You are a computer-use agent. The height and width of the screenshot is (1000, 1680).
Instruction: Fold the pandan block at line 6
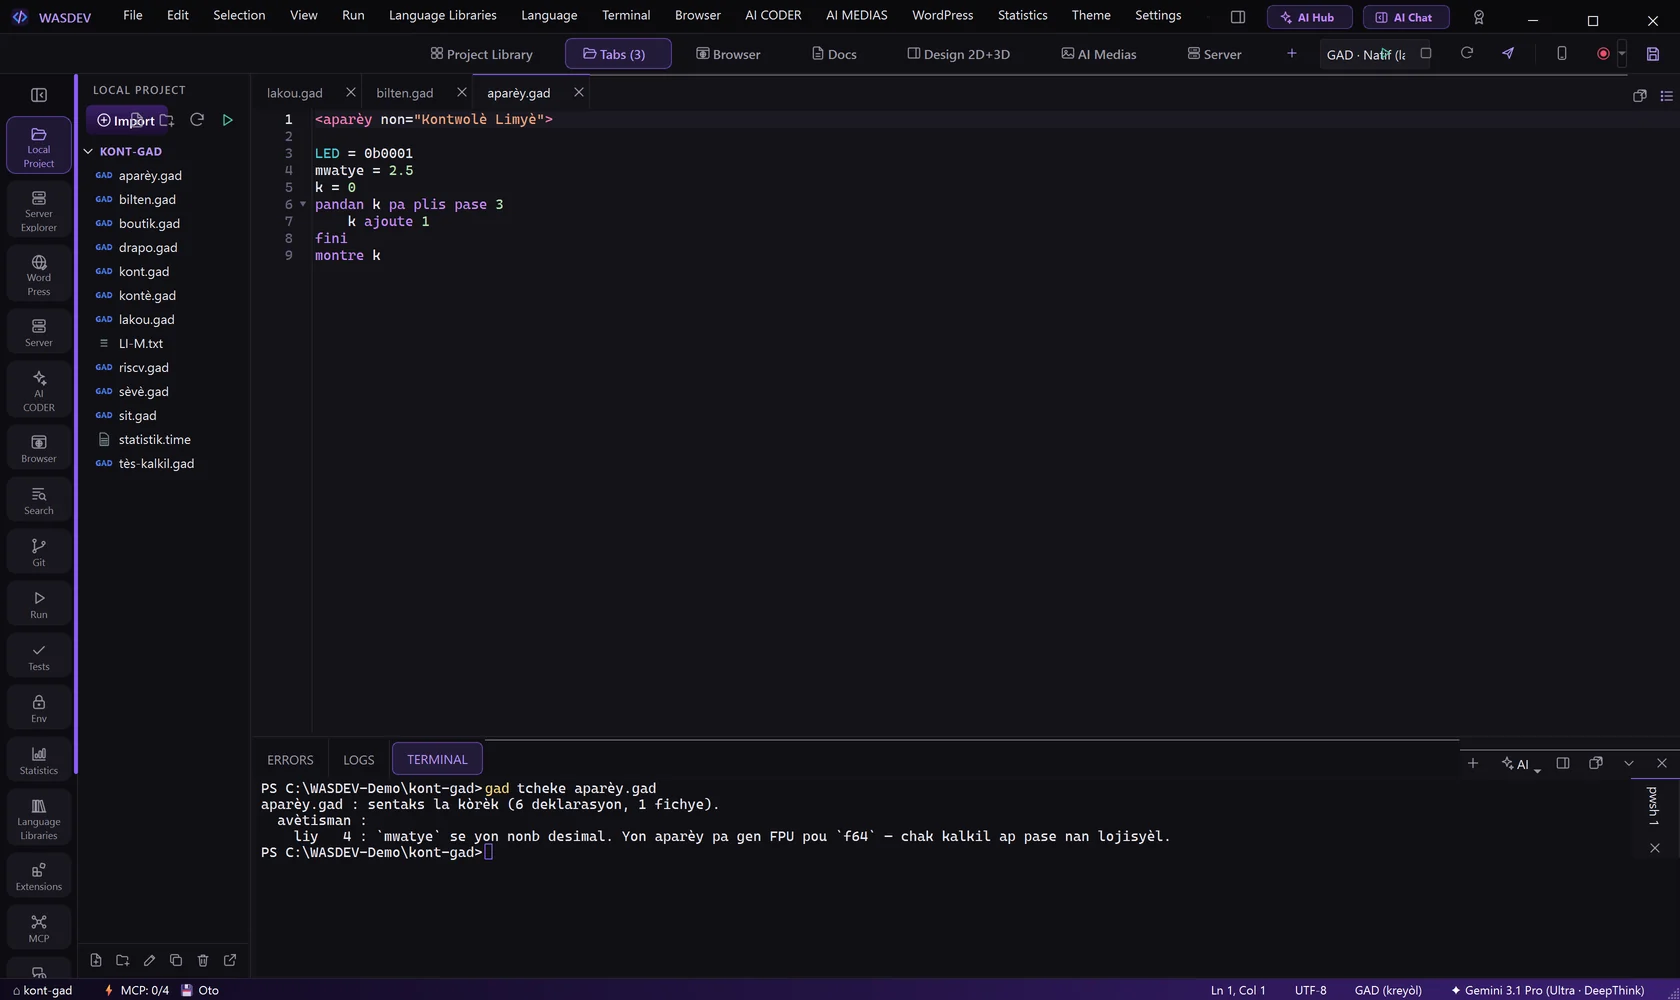303,204
